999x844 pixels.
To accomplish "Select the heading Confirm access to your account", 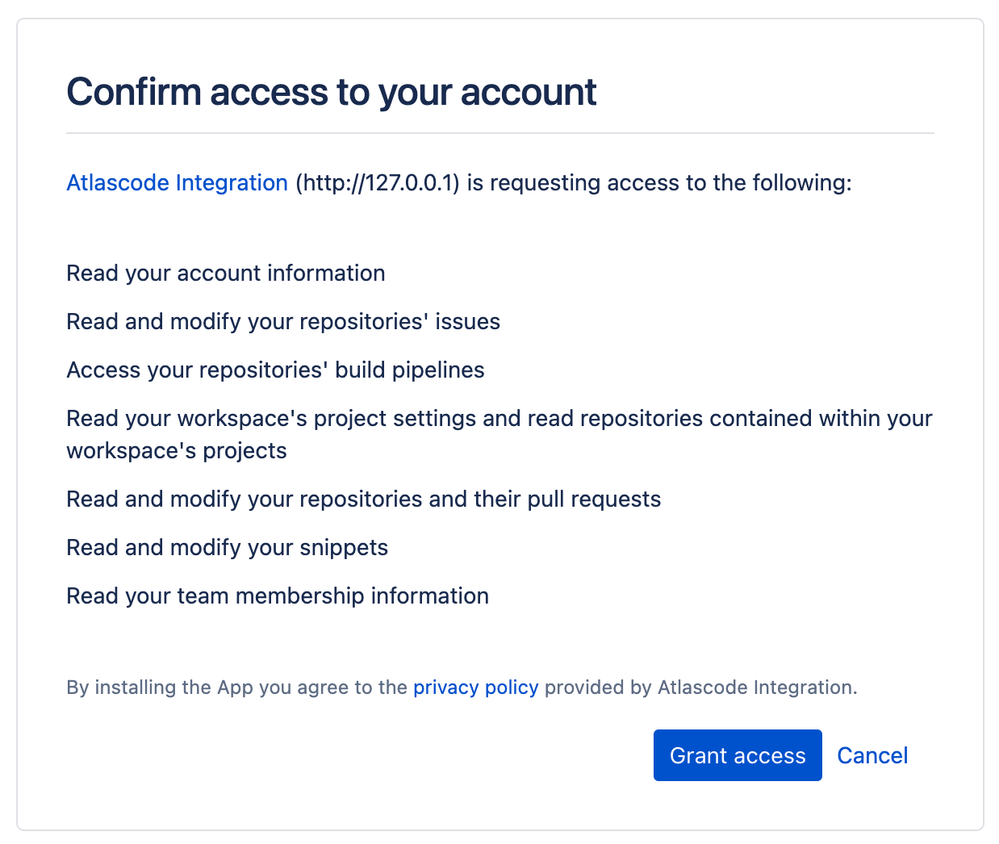I will (330, 91).
